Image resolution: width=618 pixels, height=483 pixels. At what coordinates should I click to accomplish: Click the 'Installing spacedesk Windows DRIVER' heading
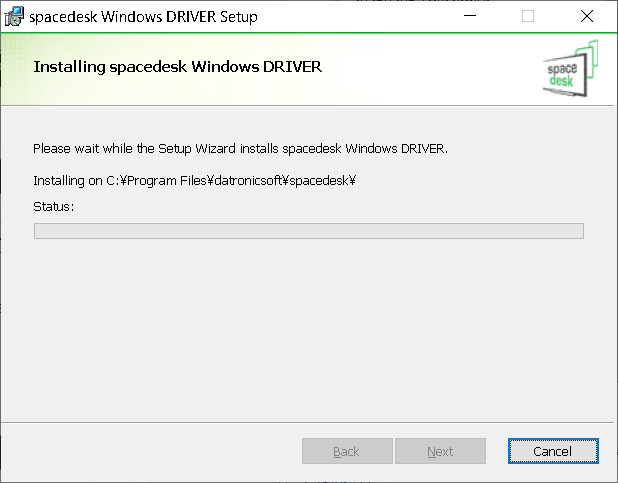coord(177,67)
